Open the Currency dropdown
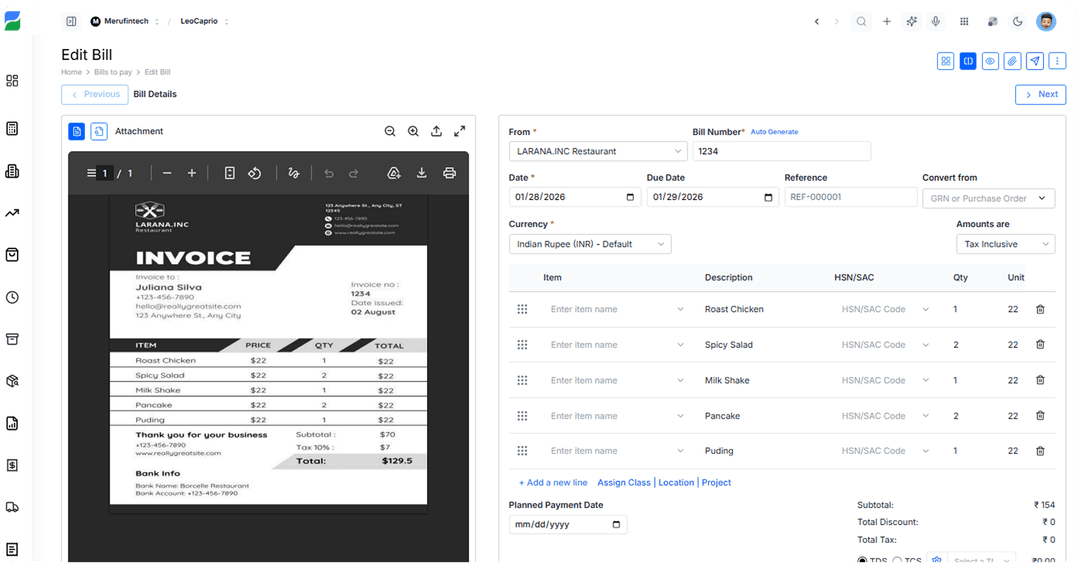 tap(590, 244)
